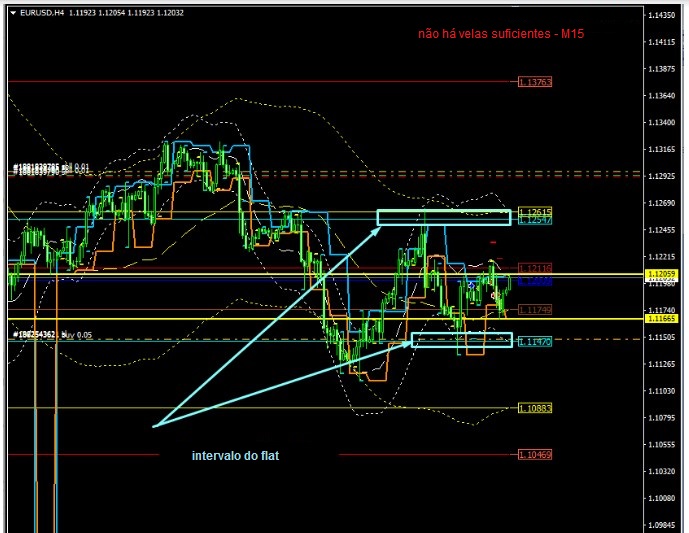Click the 1.11665 yellow axis price marker

click(662, 319)
